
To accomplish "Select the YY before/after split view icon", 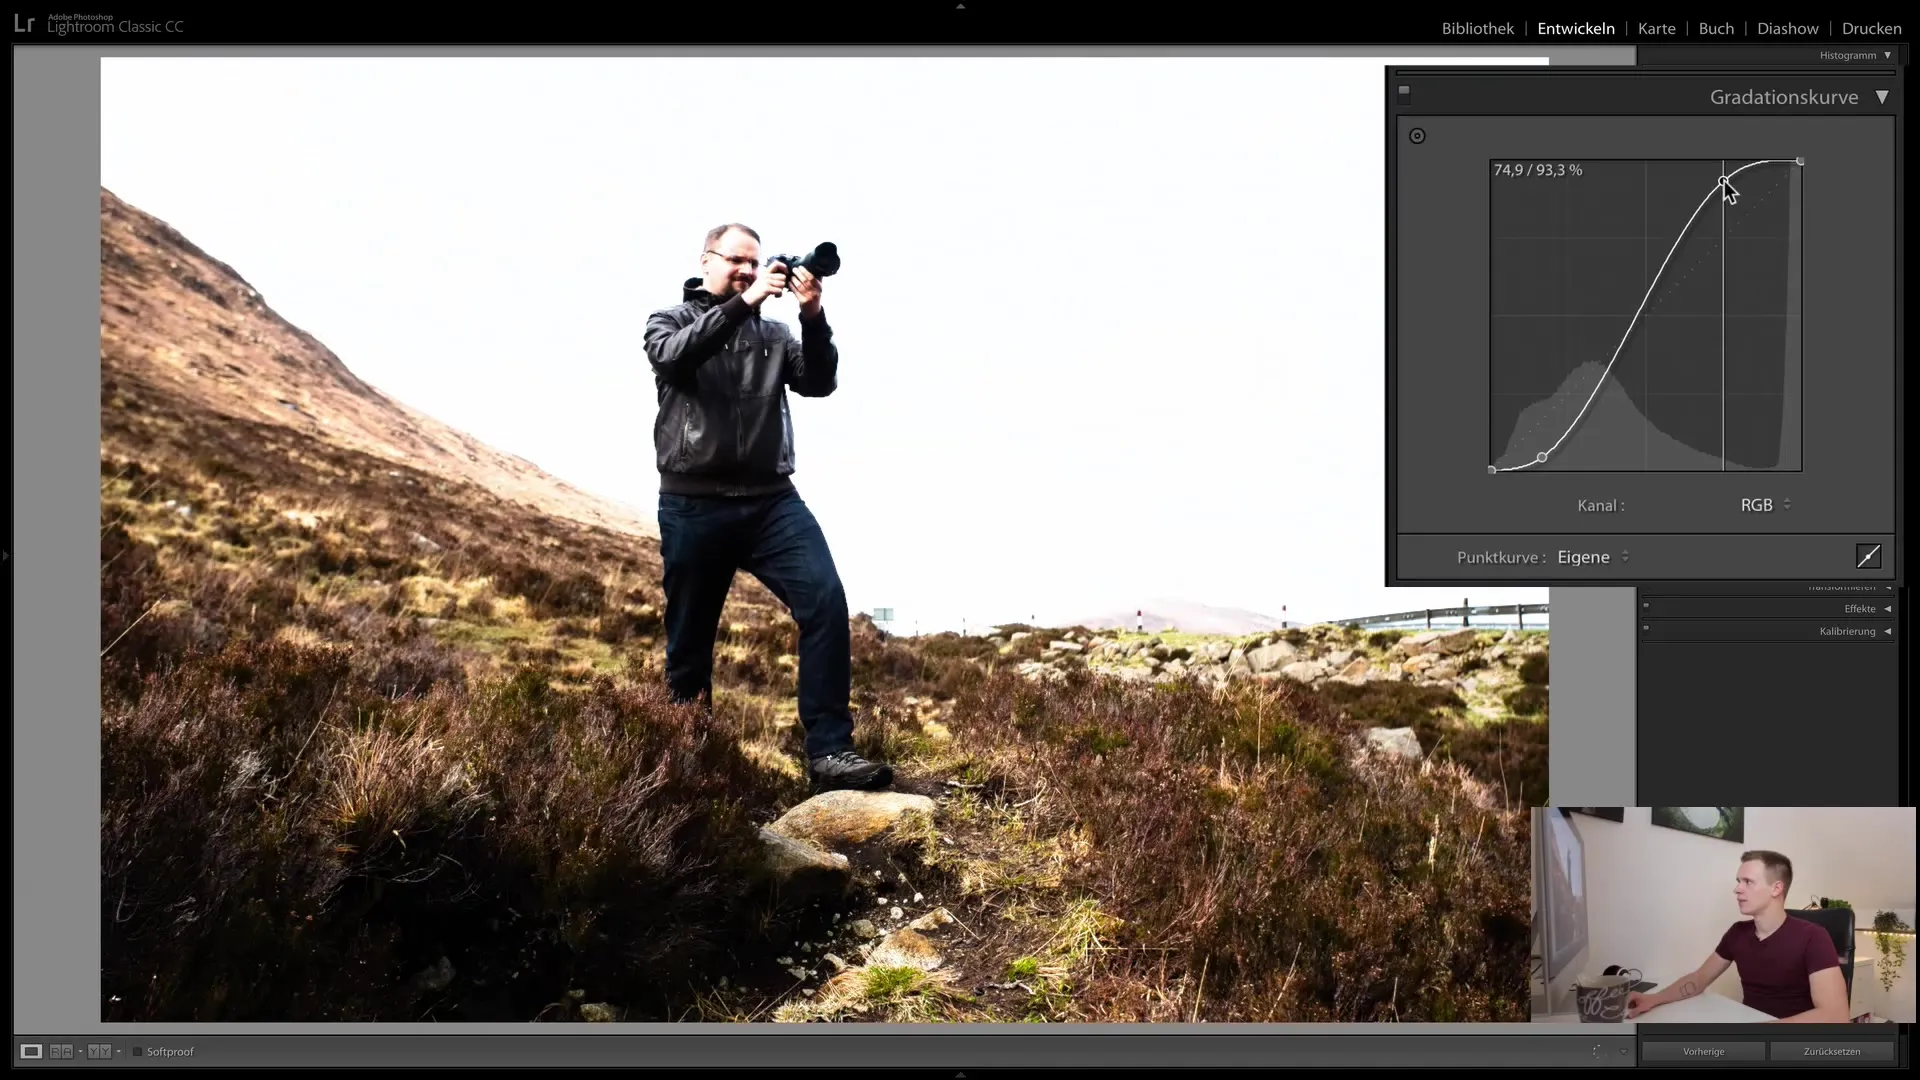I will point(98,1051).
